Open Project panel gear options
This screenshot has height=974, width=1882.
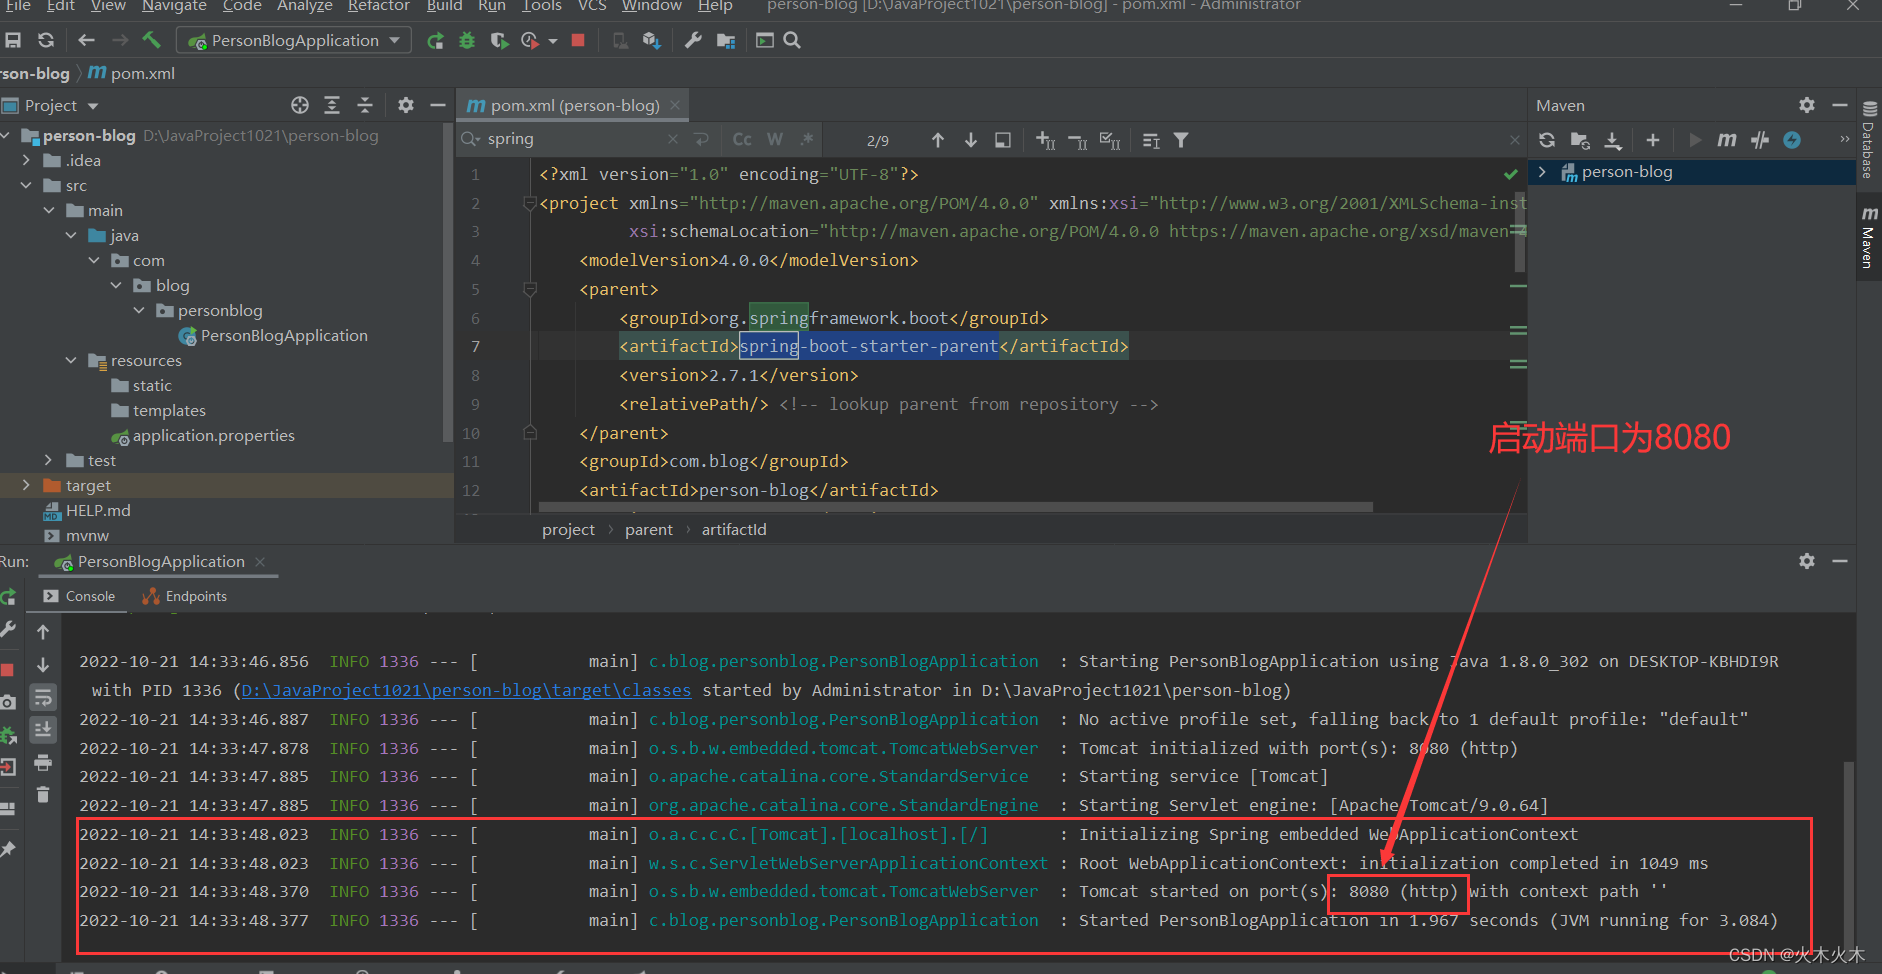406,105
